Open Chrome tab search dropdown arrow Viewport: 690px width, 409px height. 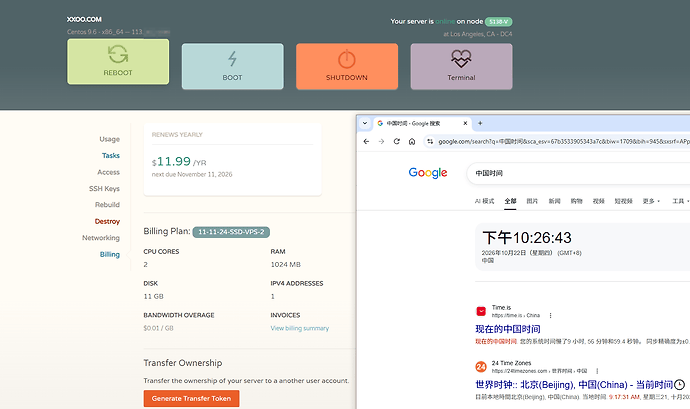pos(364,123)
